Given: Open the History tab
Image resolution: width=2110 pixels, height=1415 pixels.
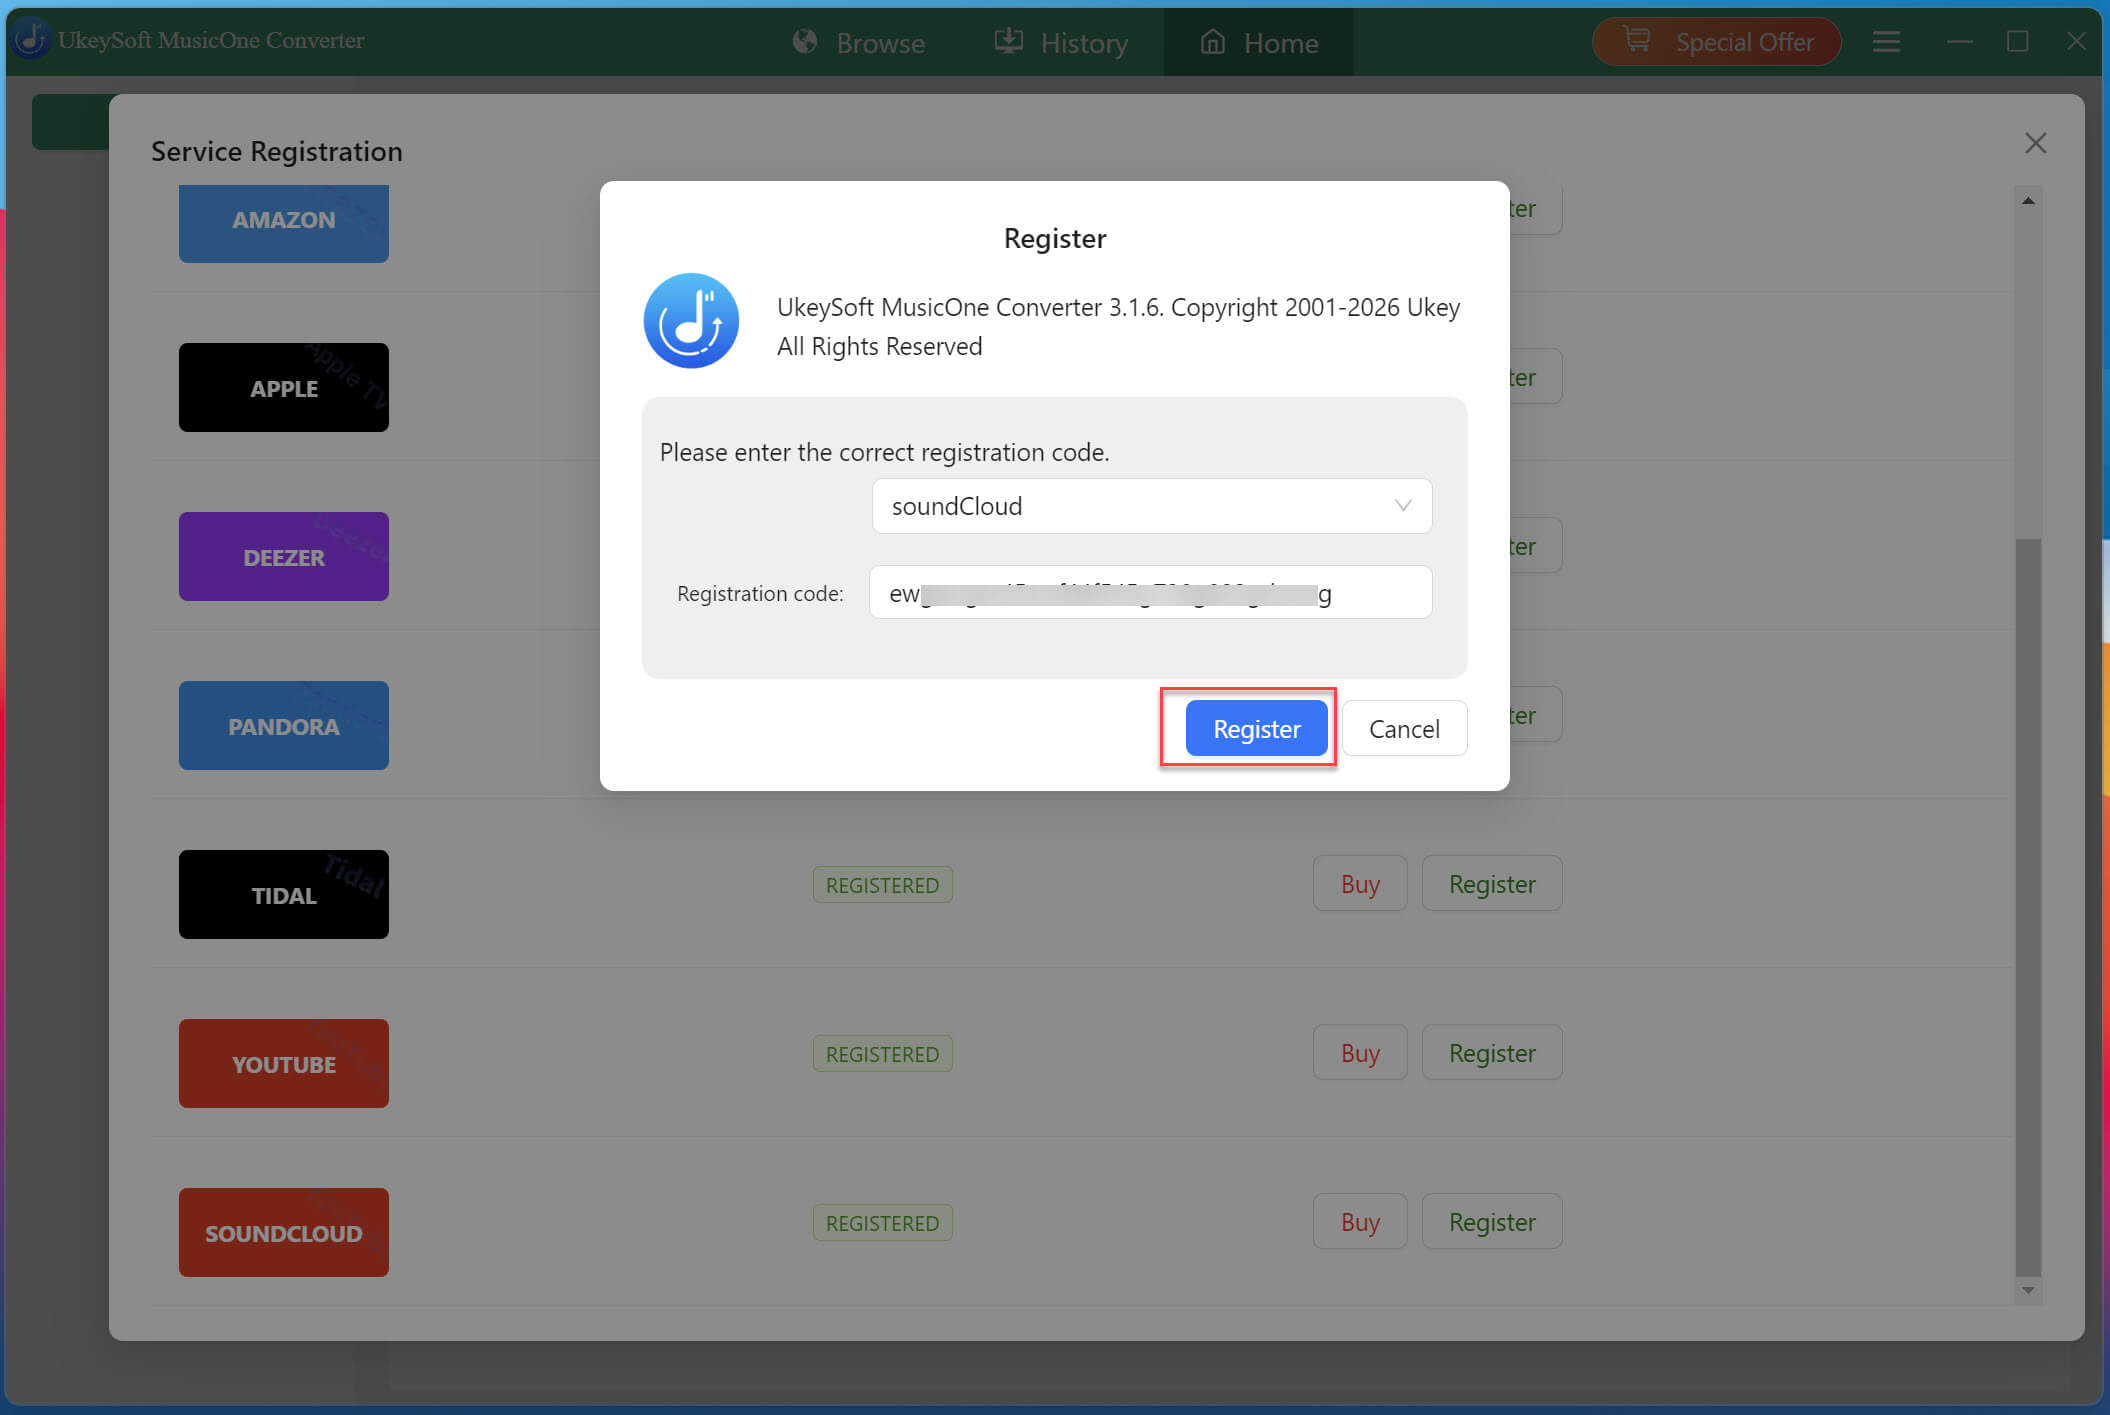Looking at the screenshot, I should 1060,43.
